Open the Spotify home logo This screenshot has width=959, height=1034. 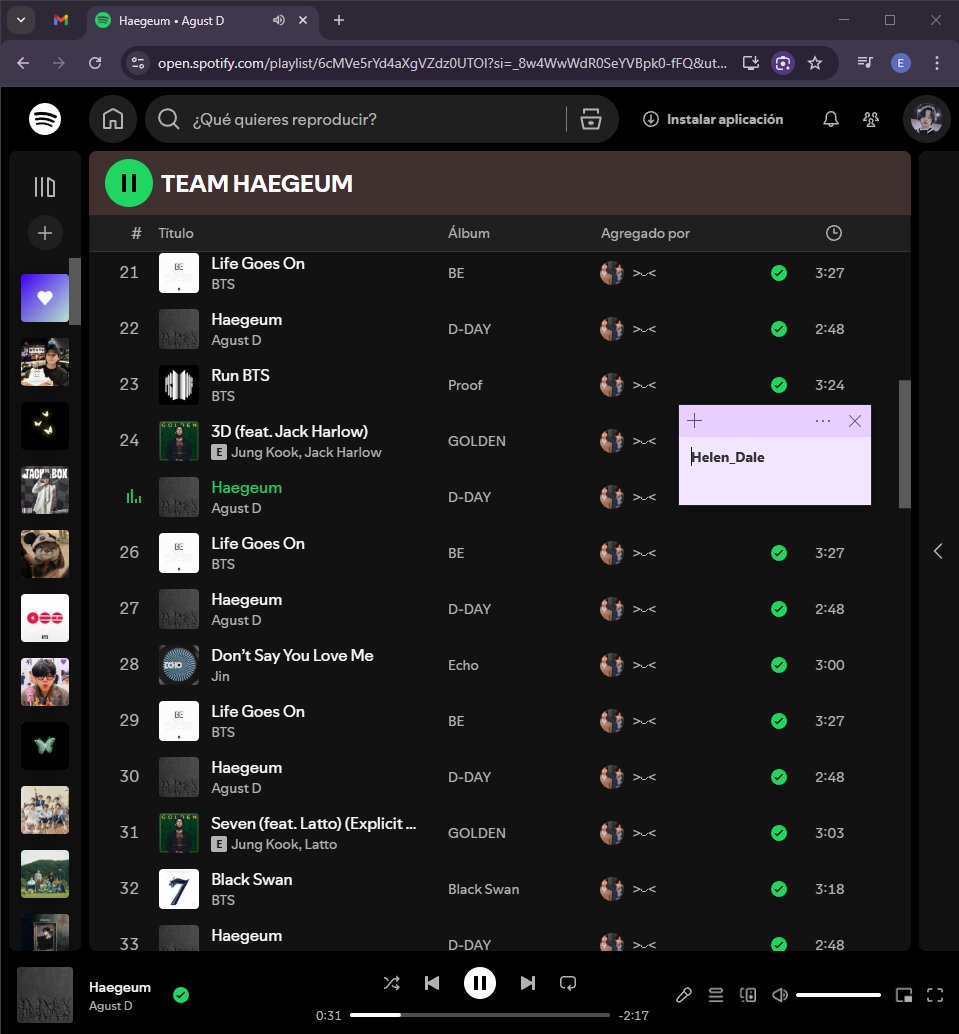pos(45,119)
